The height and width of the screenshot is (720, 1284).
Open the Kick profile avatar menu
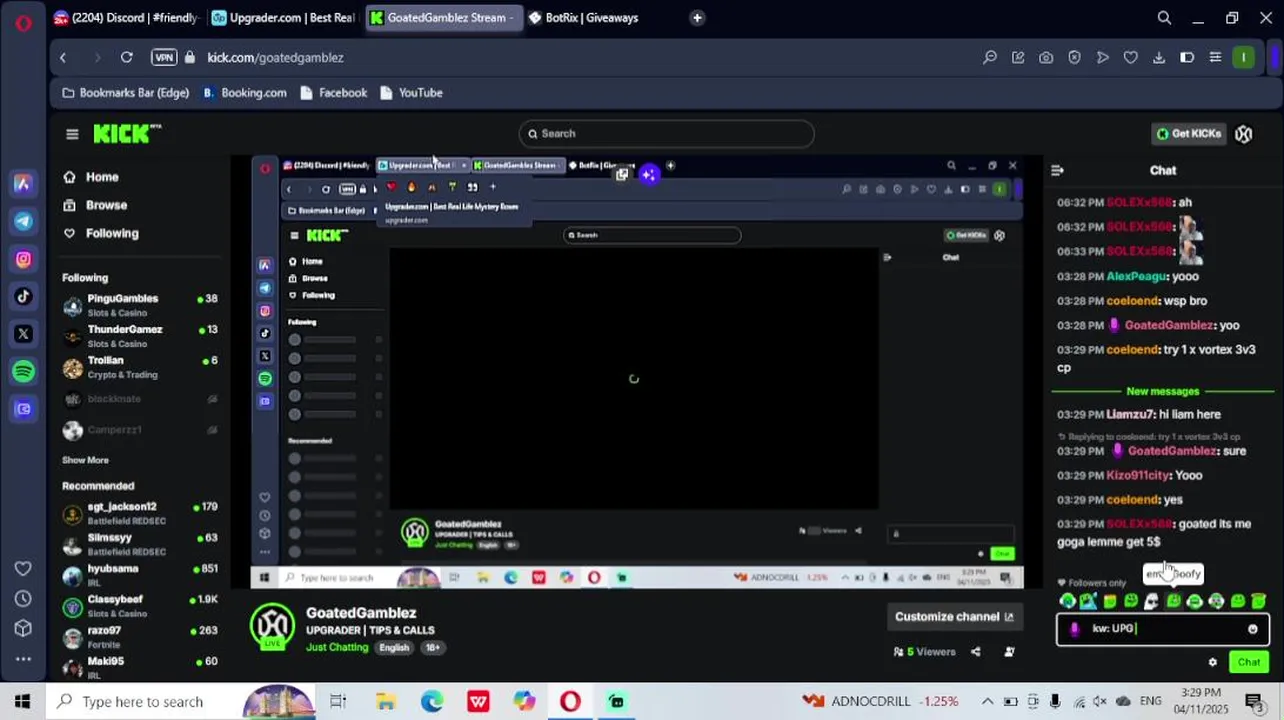(x=1244, y=134)
